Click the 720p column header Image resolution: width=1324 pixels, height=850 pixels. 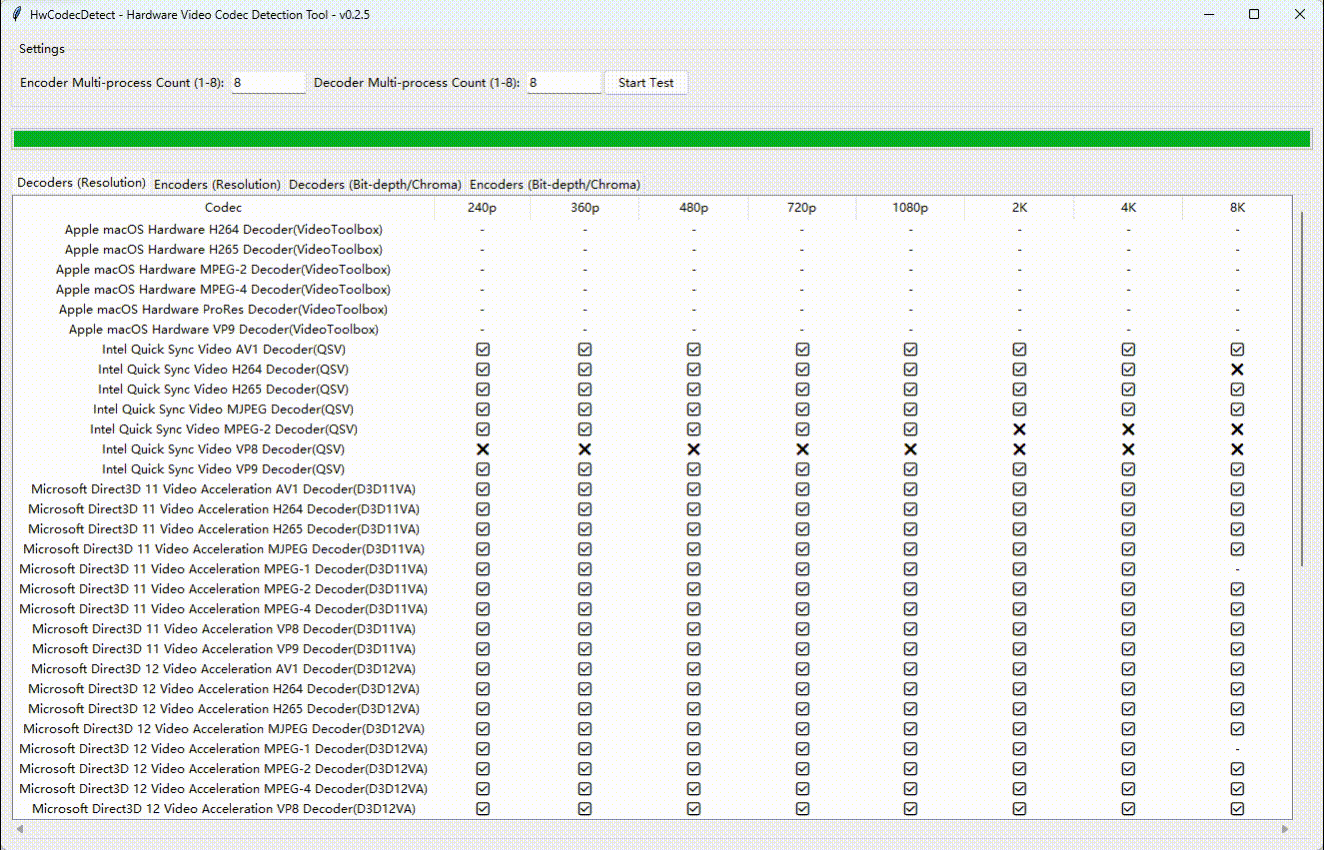coord(802,208)
